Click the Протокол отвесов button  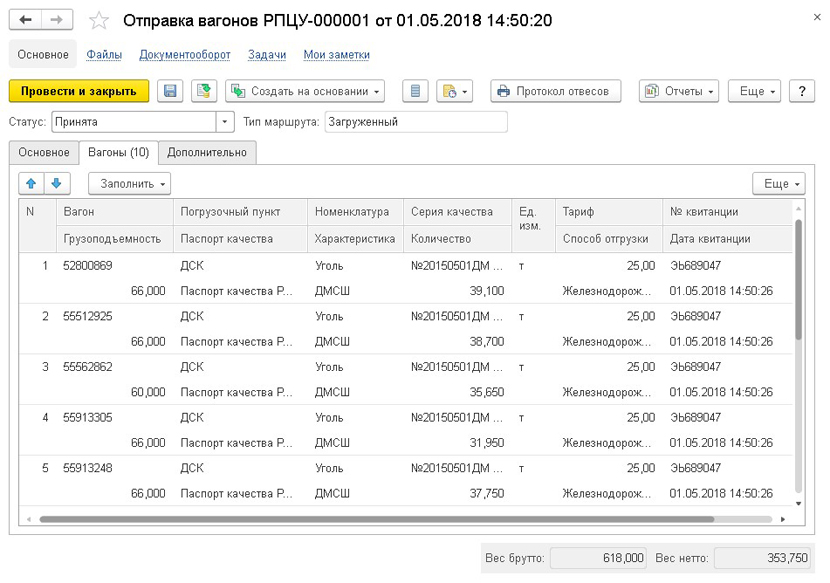coord(555,91)
